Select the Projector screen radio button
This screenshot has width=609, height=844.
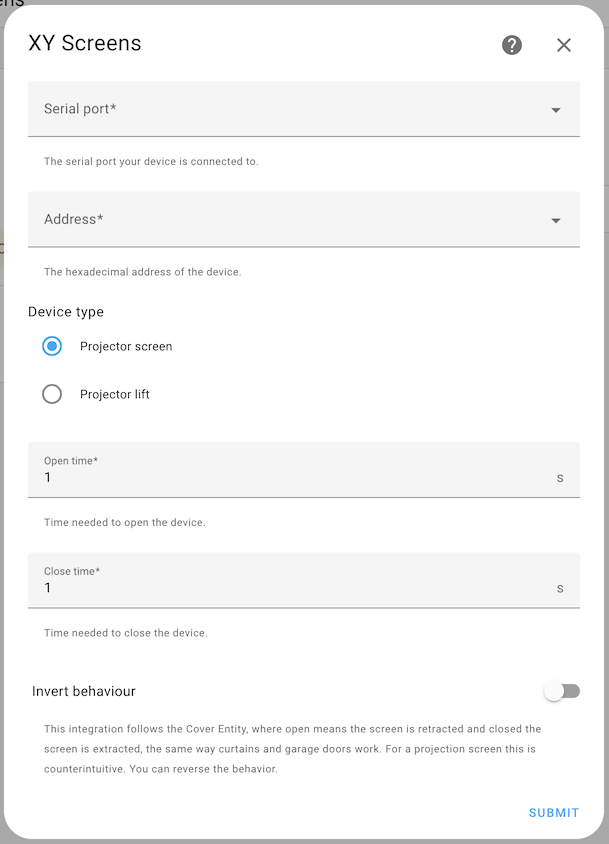[52, 346]
